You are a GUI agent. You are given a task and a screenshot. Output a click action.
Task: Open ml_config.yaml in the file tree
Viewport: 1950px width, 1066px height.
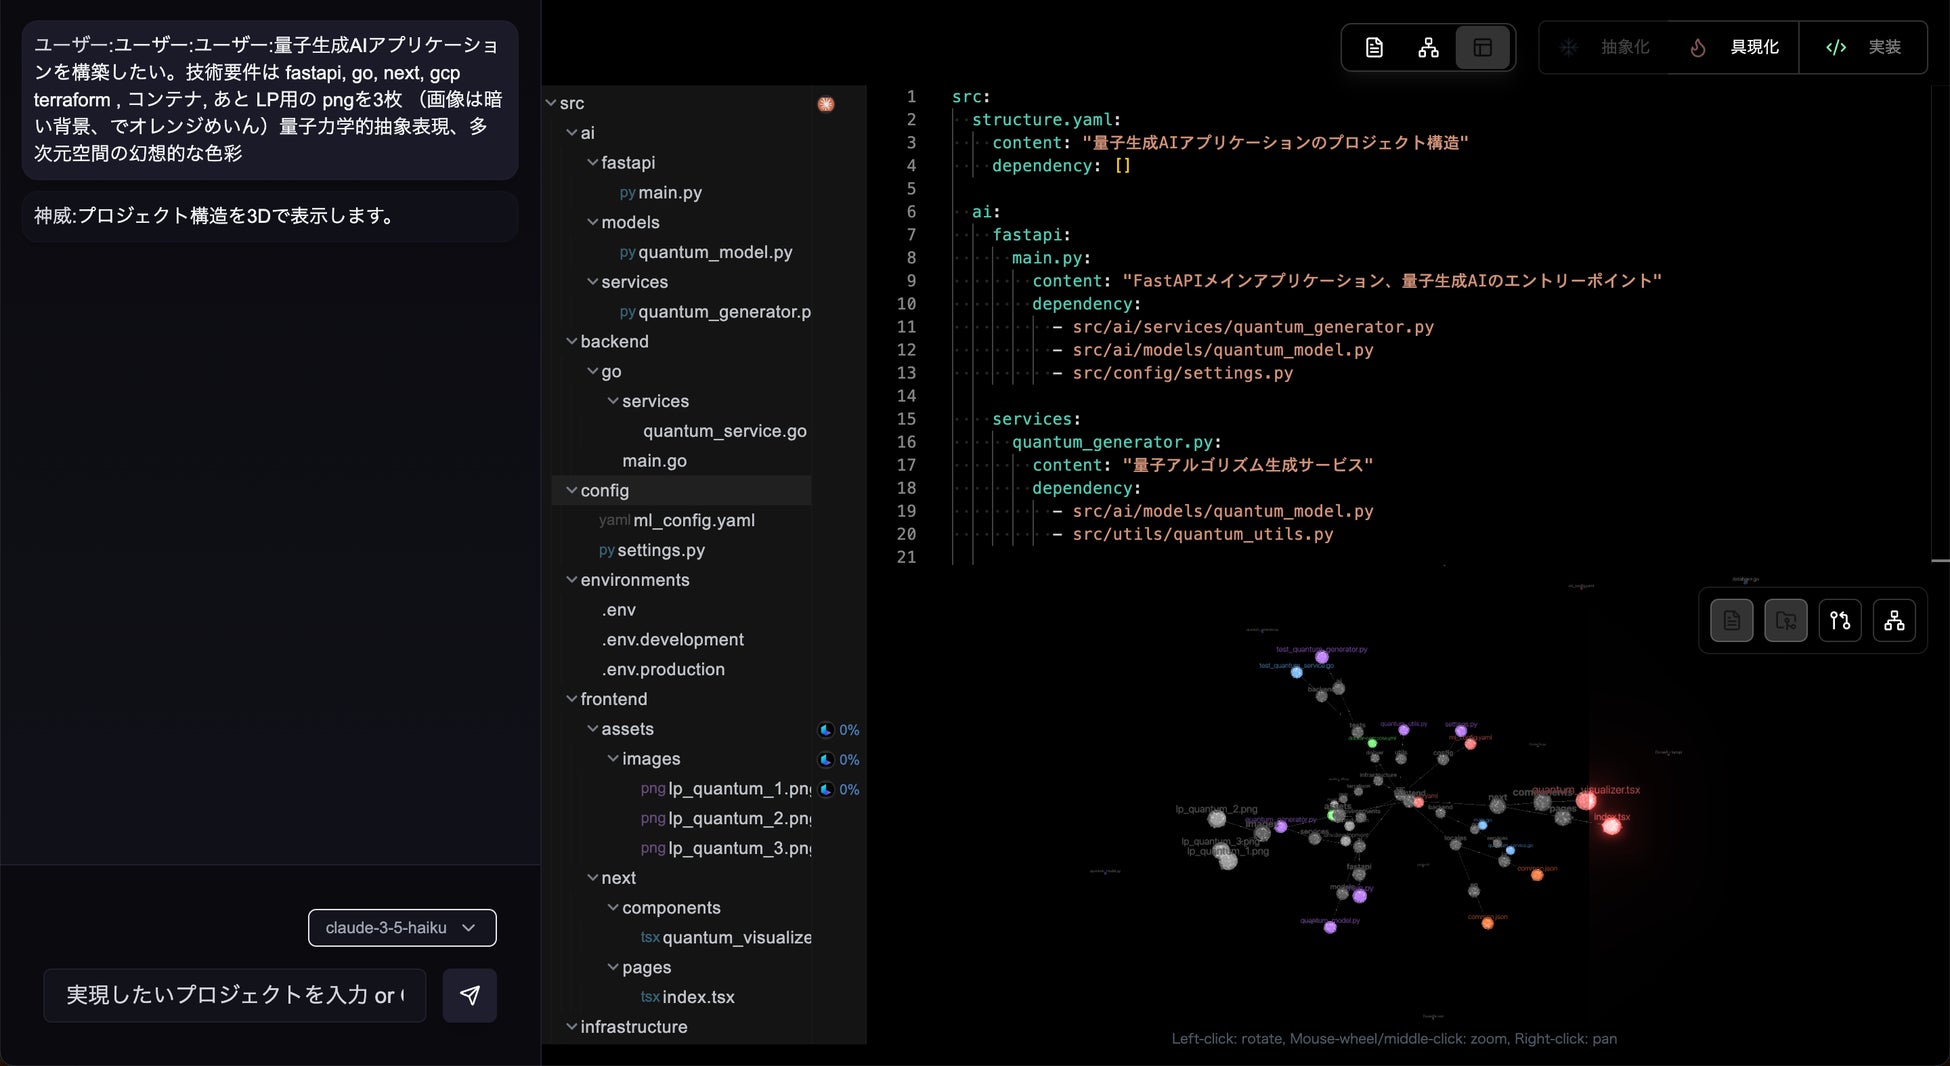point(677,521)
